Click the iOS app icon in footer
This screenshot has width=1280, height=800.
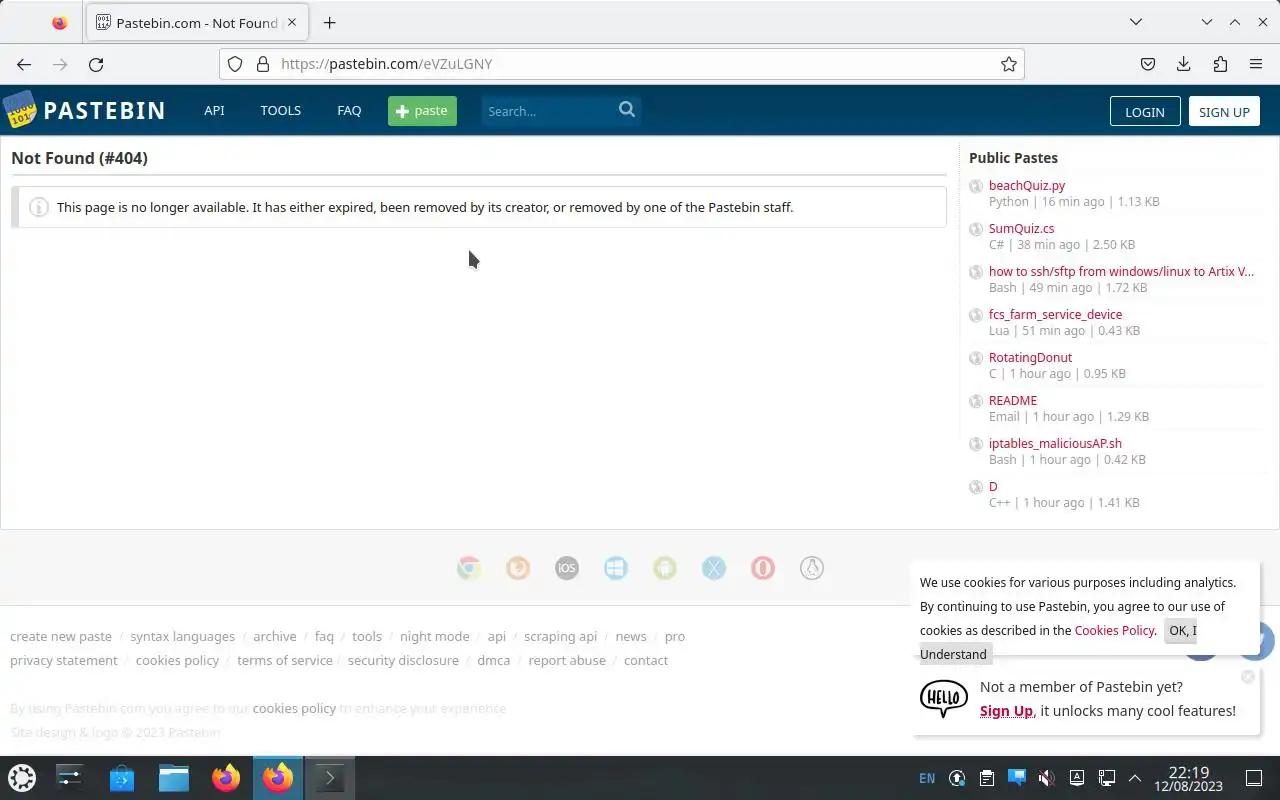pos(567,568)
